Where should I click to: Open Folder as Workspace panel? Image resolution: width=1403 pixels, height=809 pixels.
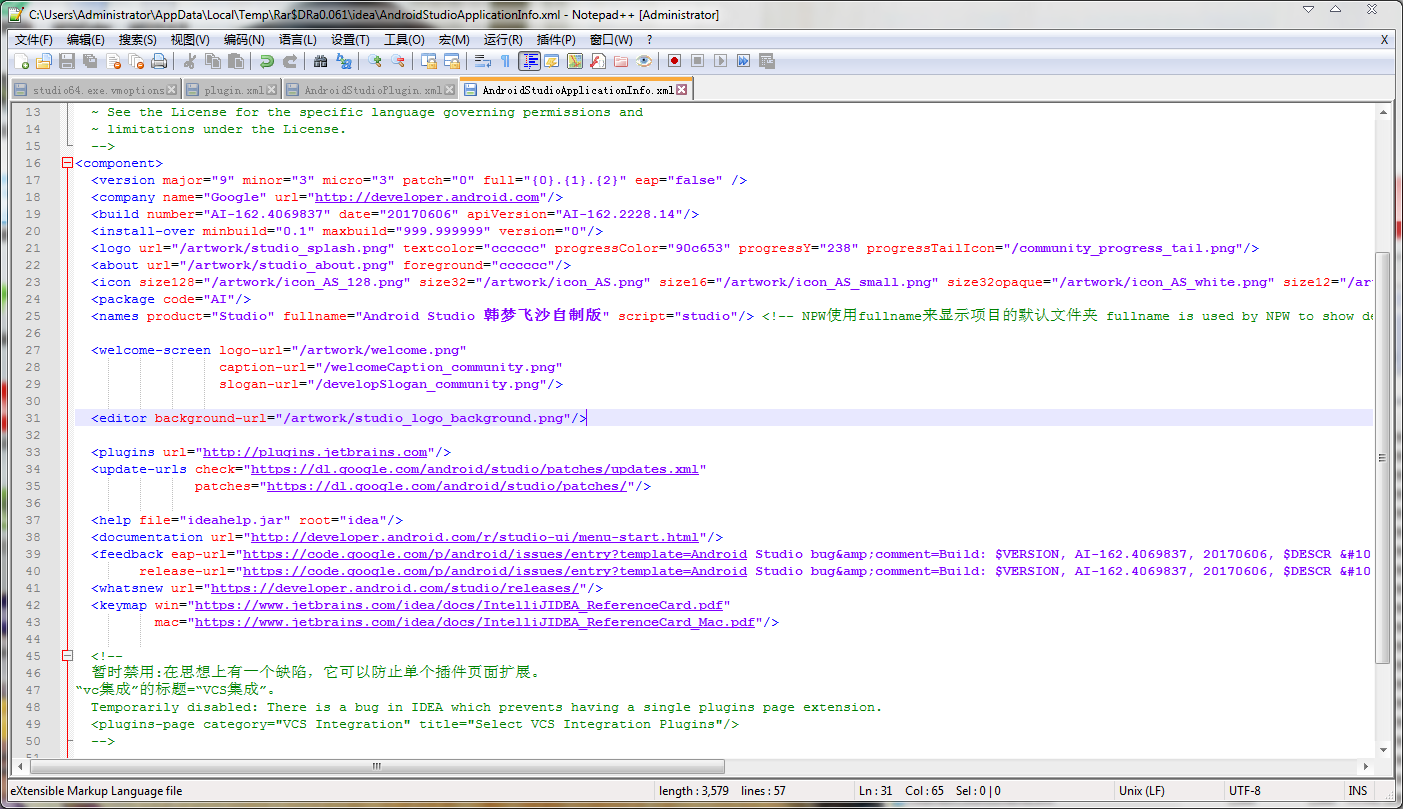(x=621, y=62)
